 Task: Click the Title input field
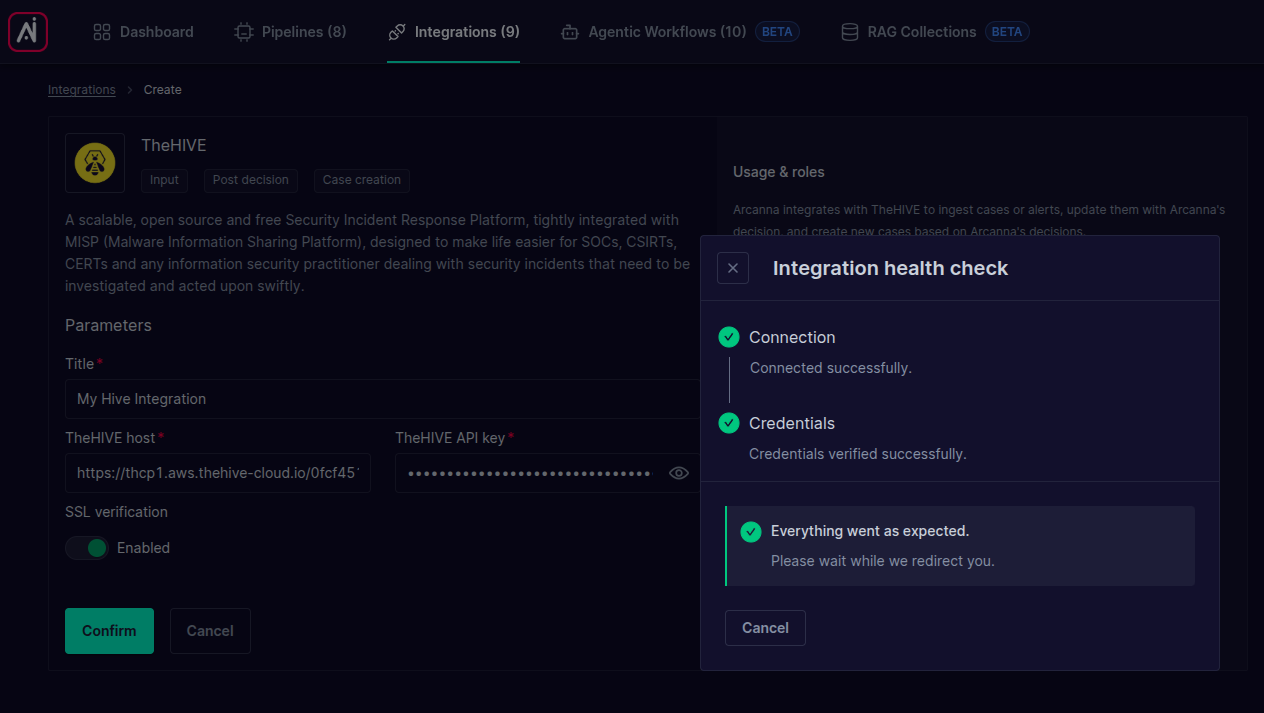click(x=382, y=399)
